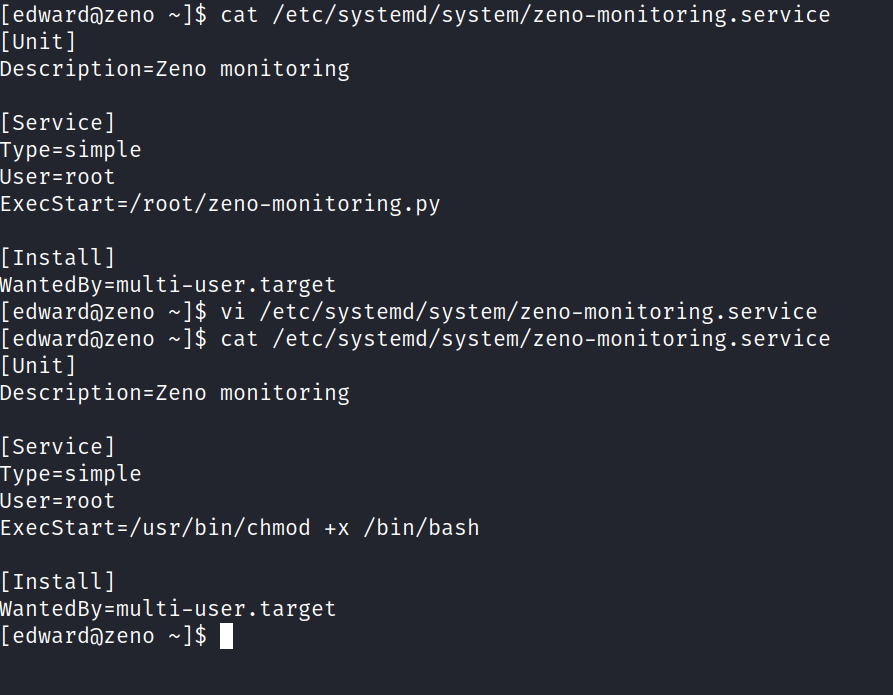Click [Unit] header in the edited file output
The height and width of the screenshot is (695, 893).
tap(38, 366)
